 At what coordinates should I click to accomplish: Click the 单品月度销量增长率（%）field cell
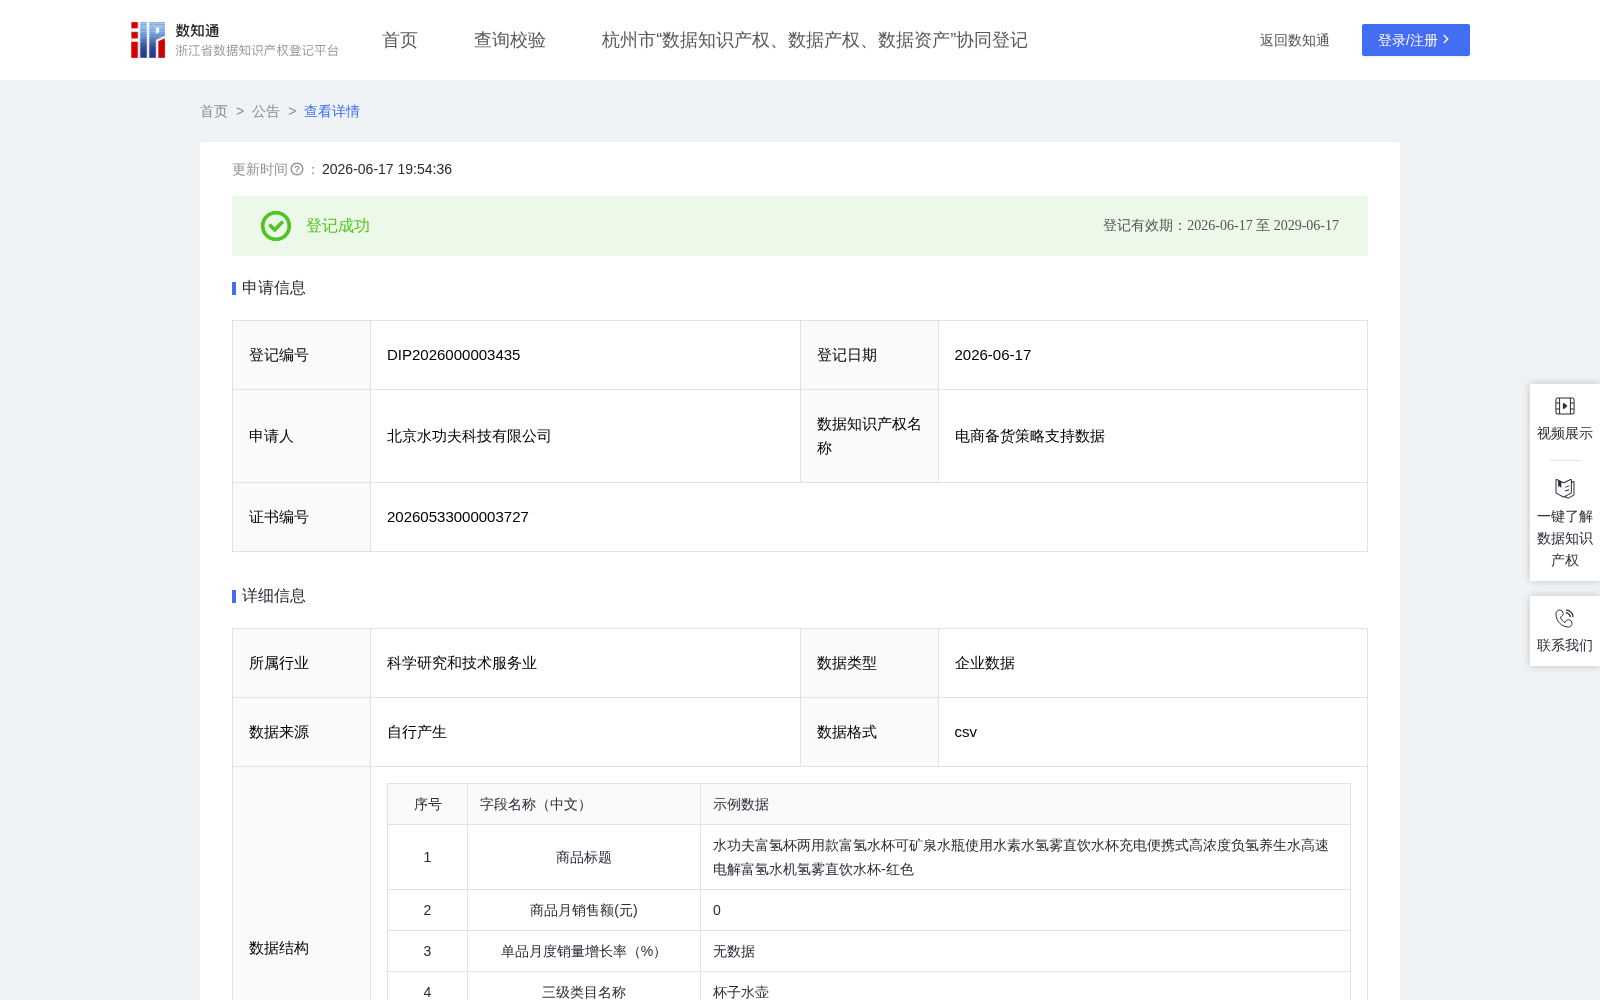(x=584, y=951)
